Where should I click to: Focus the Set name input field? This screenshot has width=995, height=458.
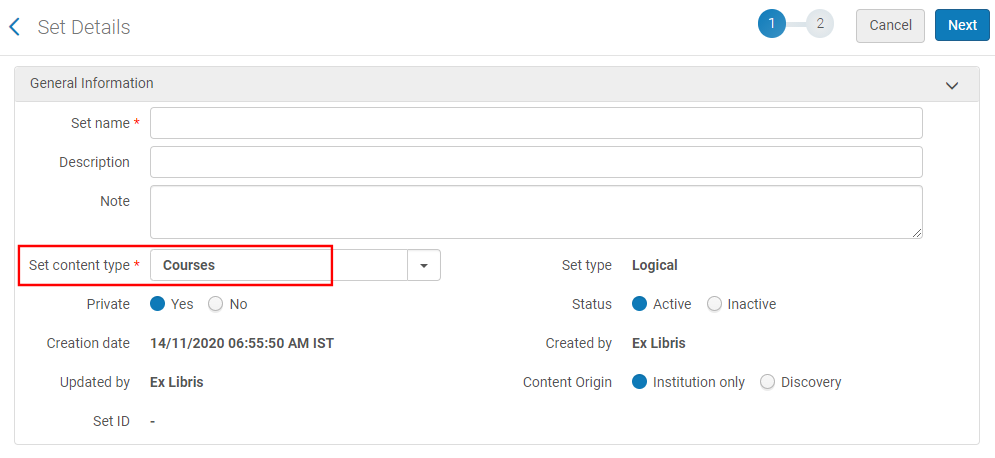click(536, 123)
